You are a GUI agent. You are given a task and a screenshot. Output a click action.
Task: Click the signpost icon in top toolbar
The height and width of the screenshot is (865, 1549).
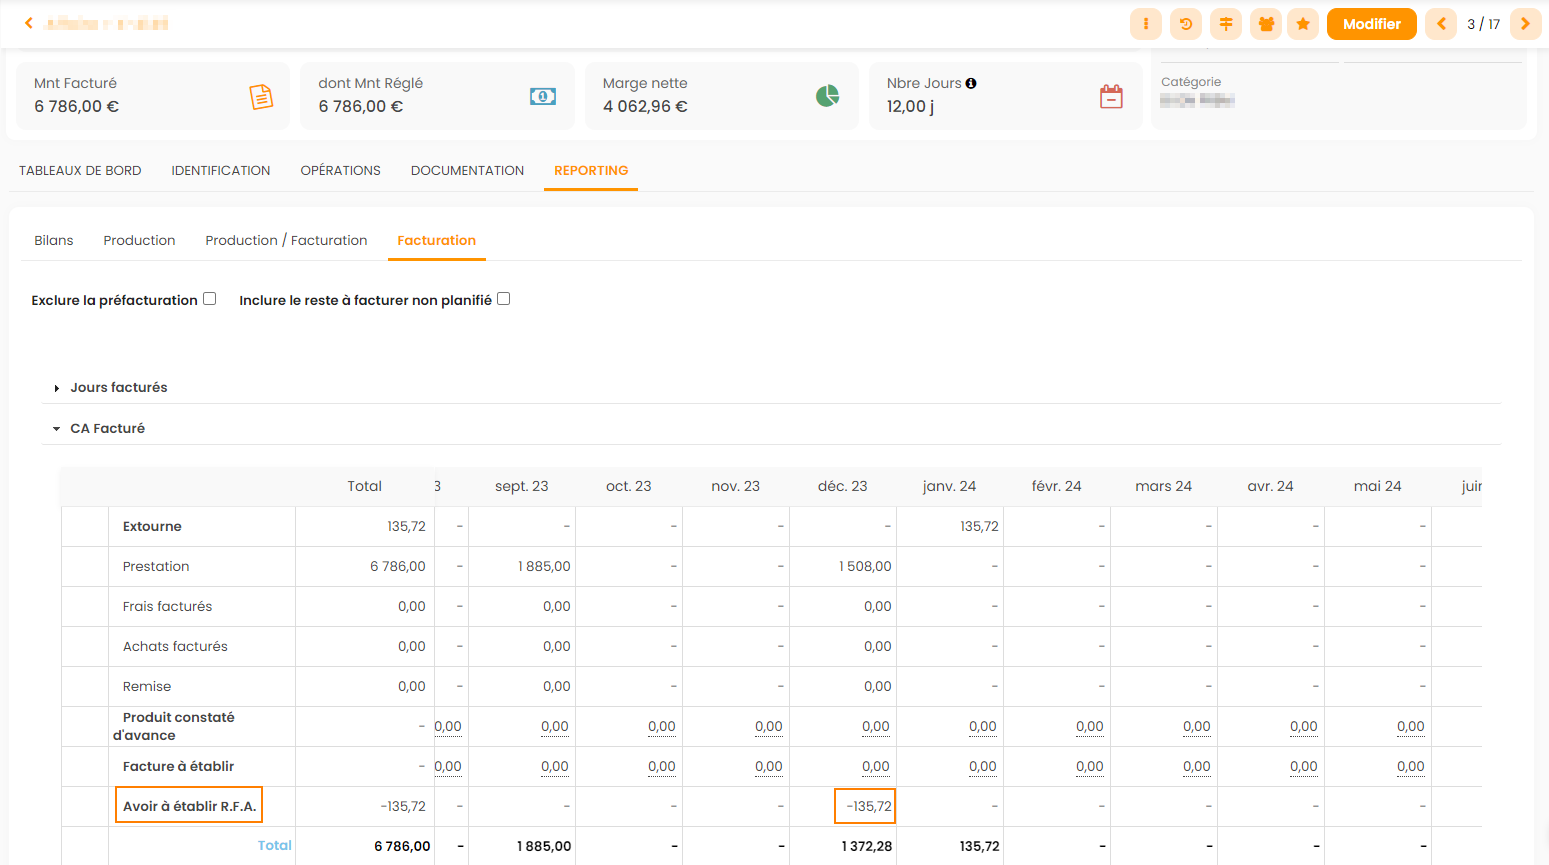pyautogui.click(x=1225, y=24)
